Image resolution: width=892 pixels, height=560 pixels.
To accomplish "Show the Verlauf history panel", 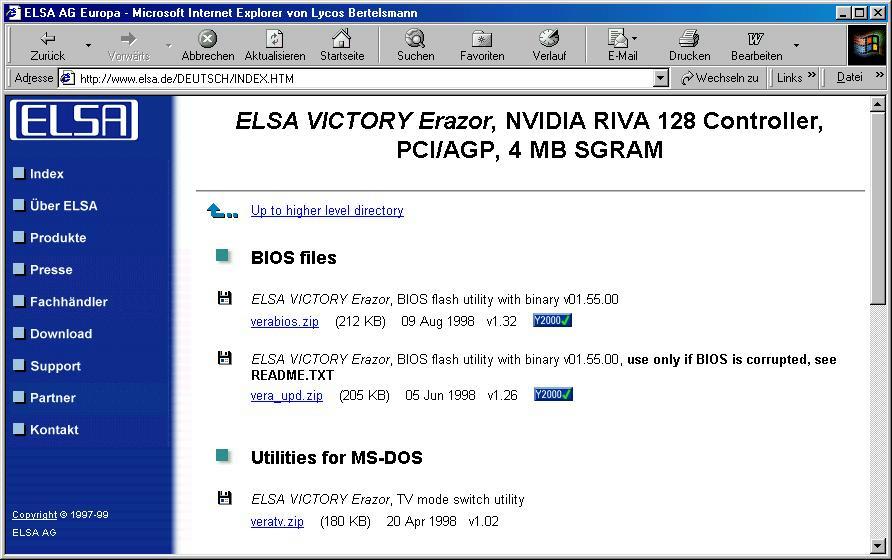I will click(549, 46).
